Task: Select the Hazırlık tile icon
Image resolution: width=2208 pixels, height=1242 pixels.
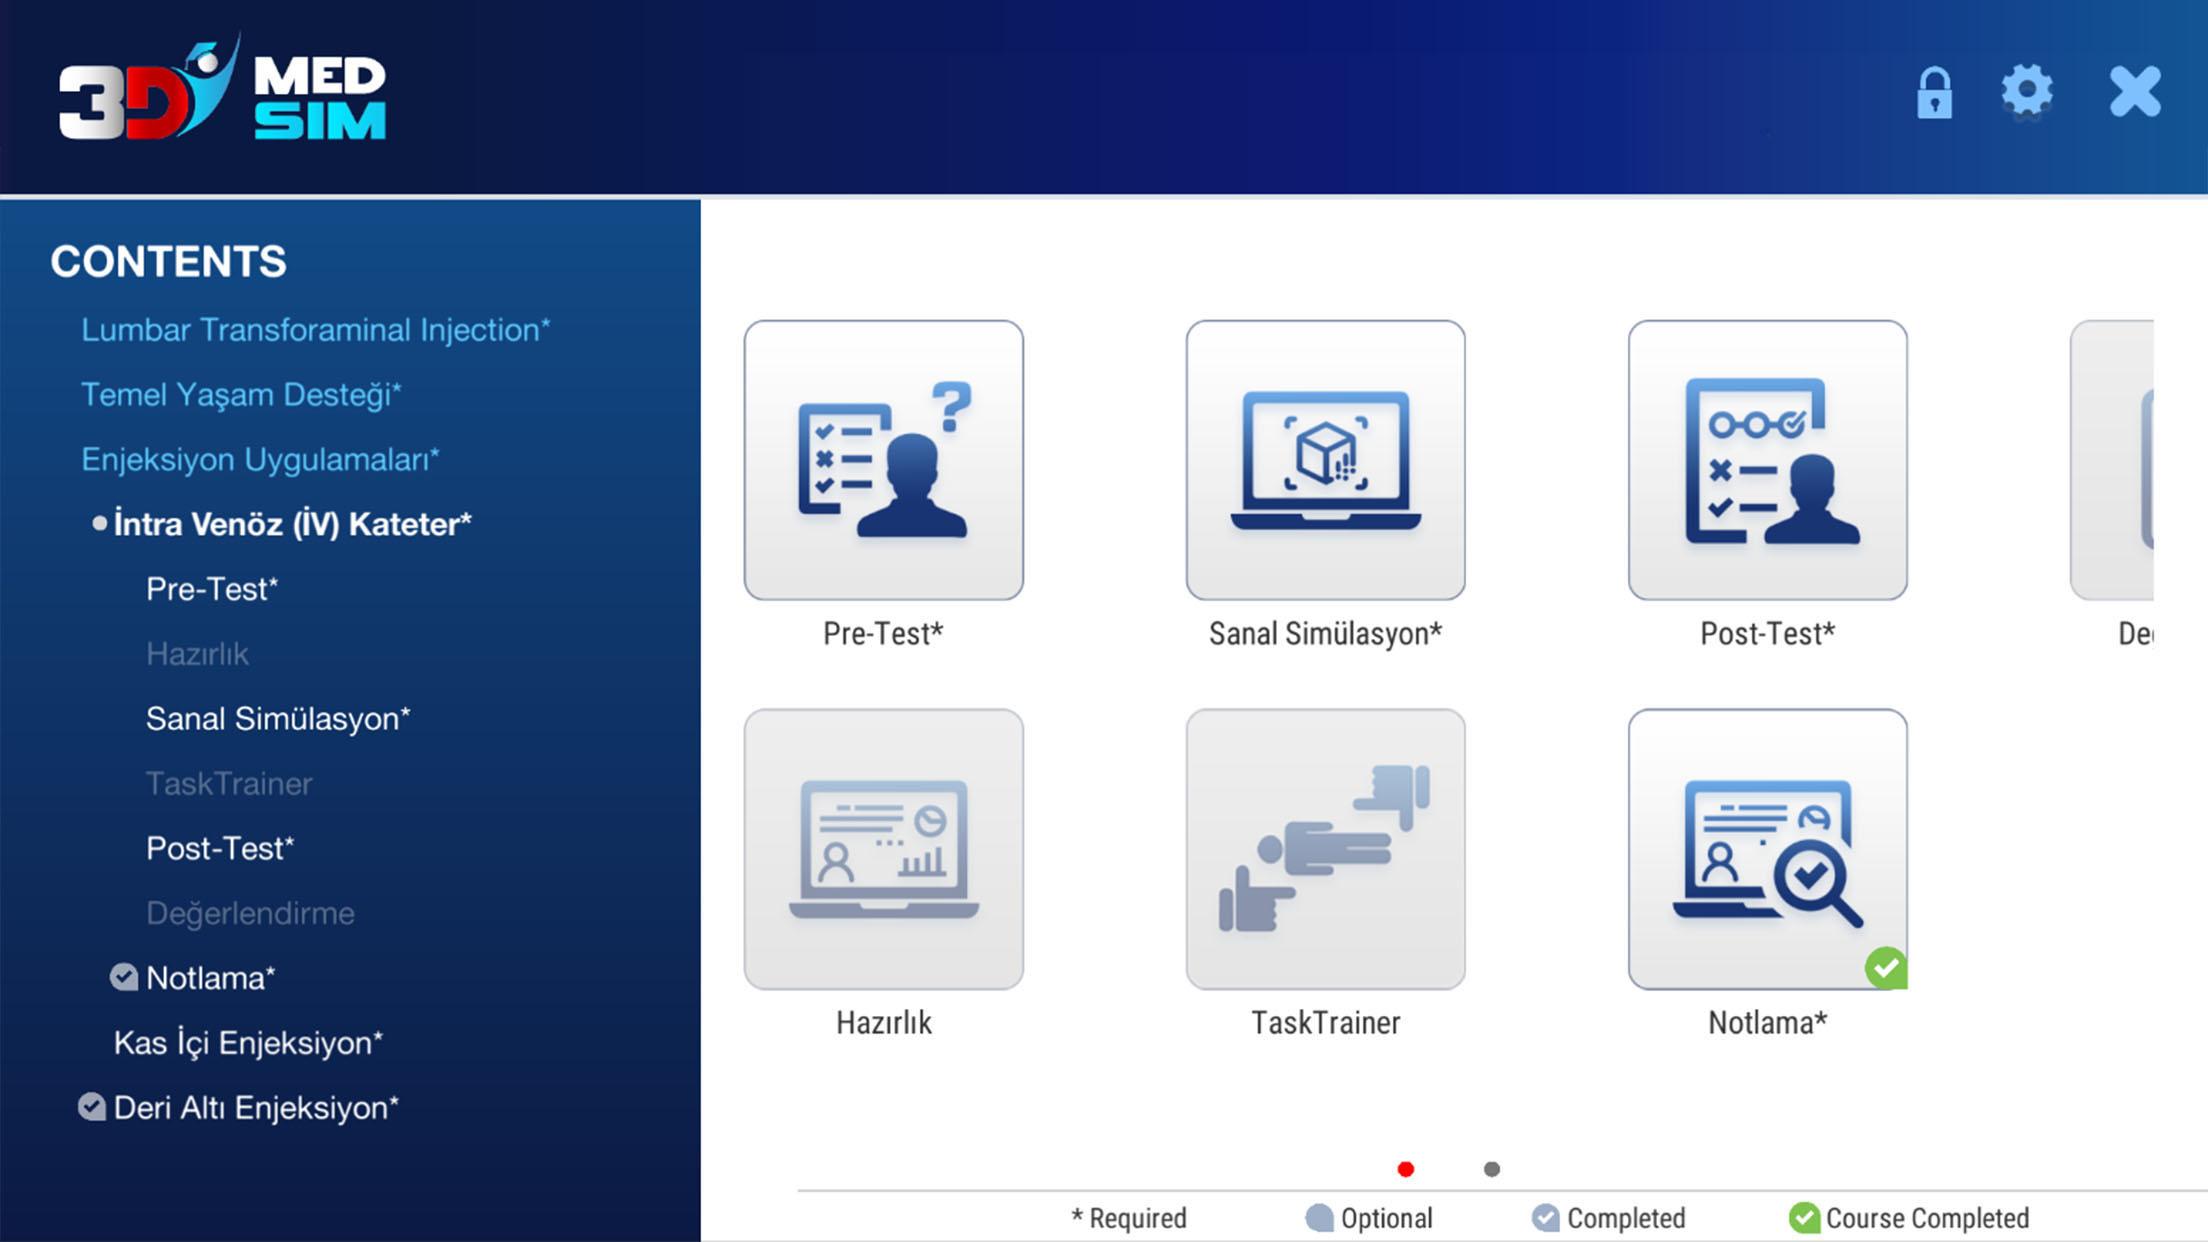Action: (883, 849)
